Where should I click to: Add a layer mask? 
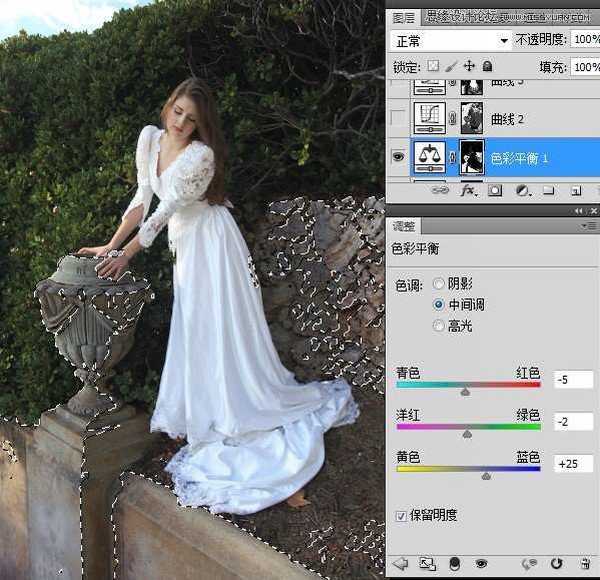494,190
